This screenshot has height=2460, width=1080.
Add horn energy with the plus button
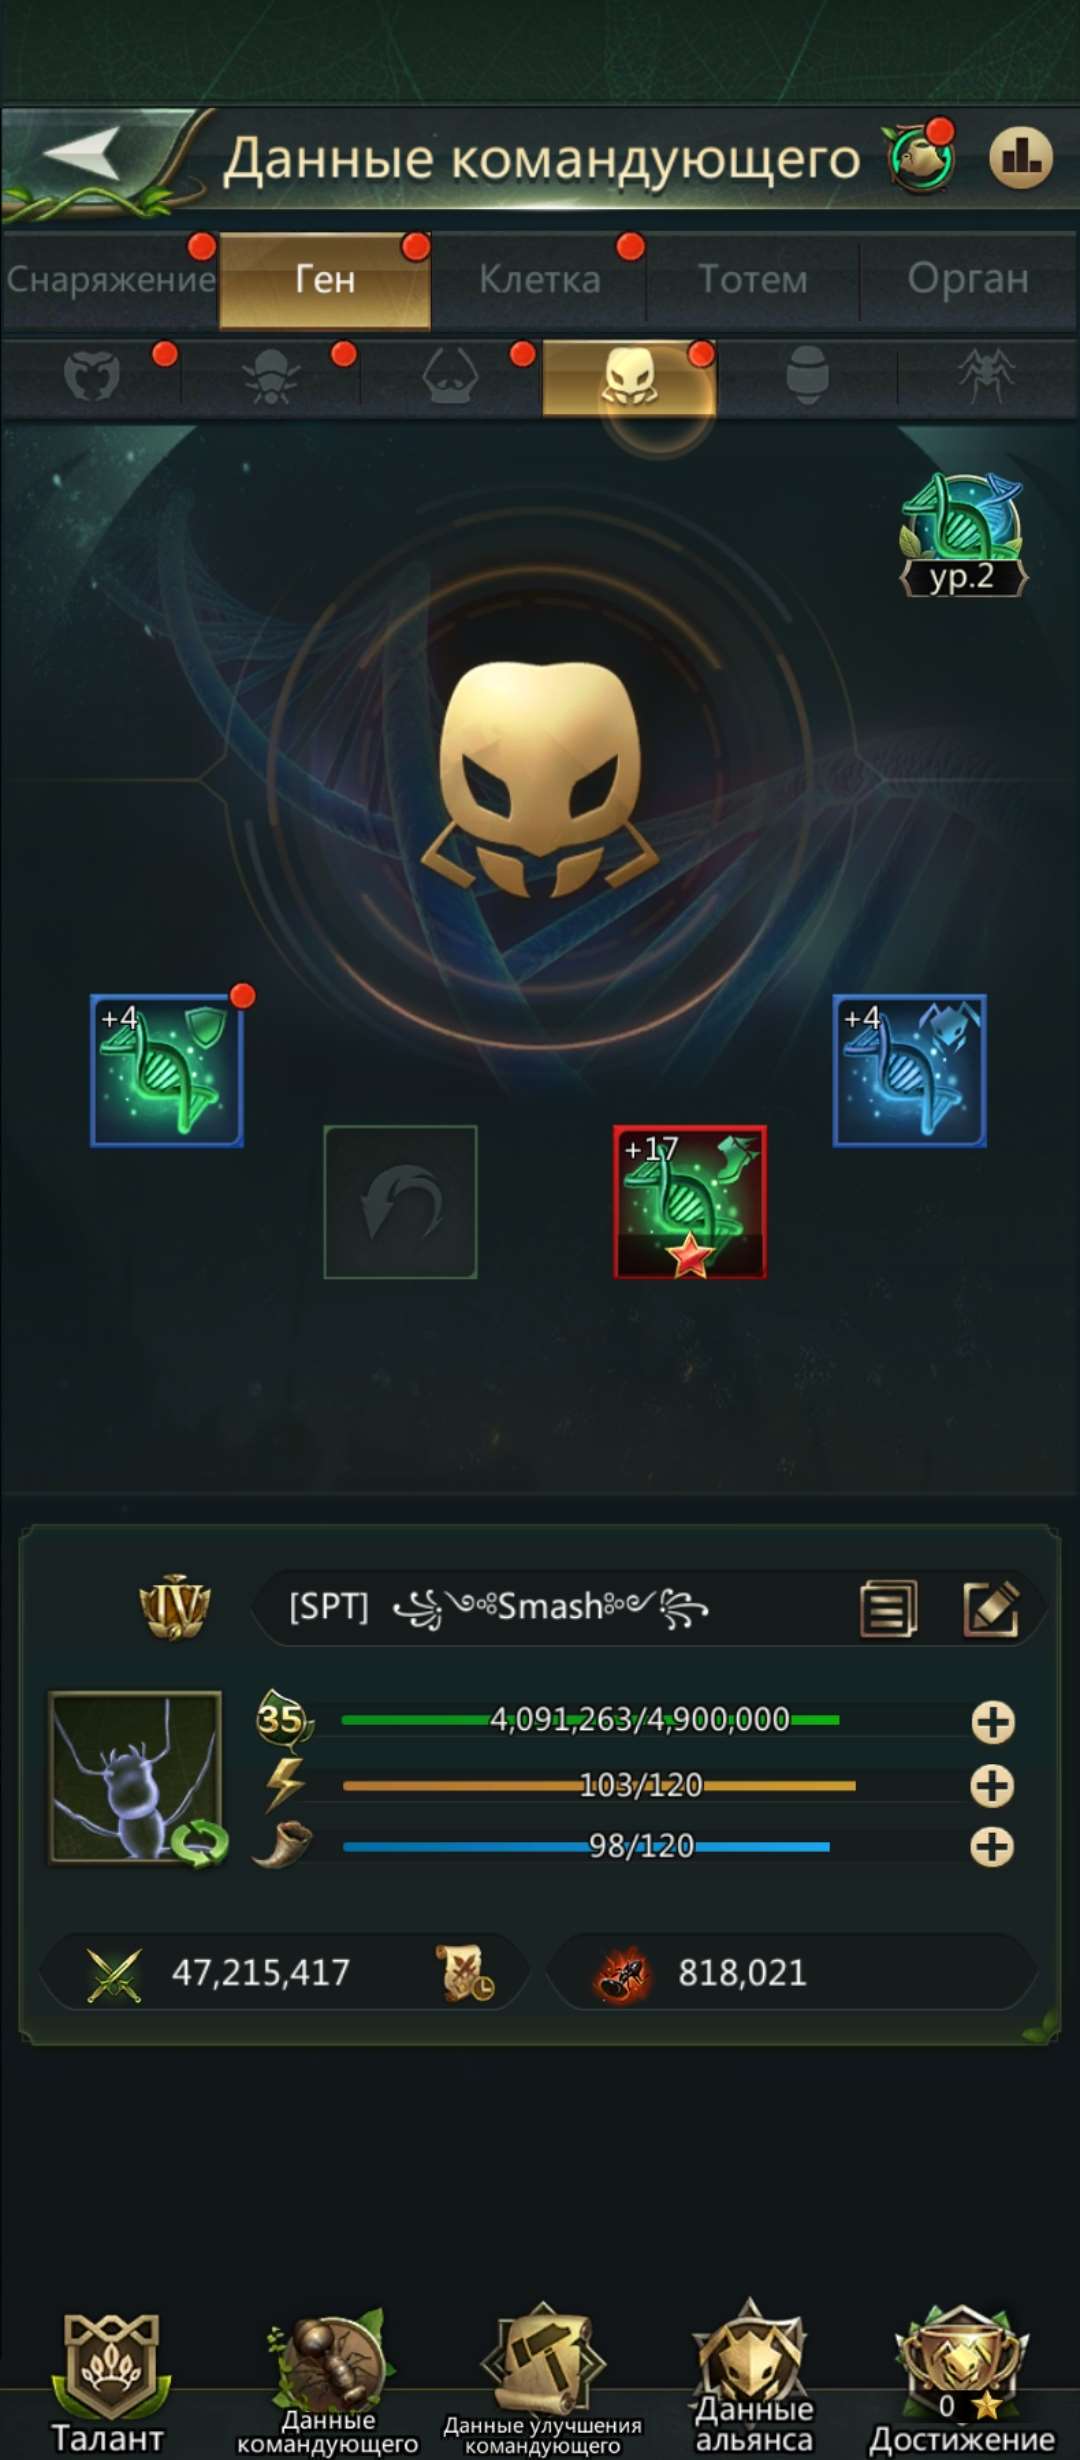point(992,1847)
